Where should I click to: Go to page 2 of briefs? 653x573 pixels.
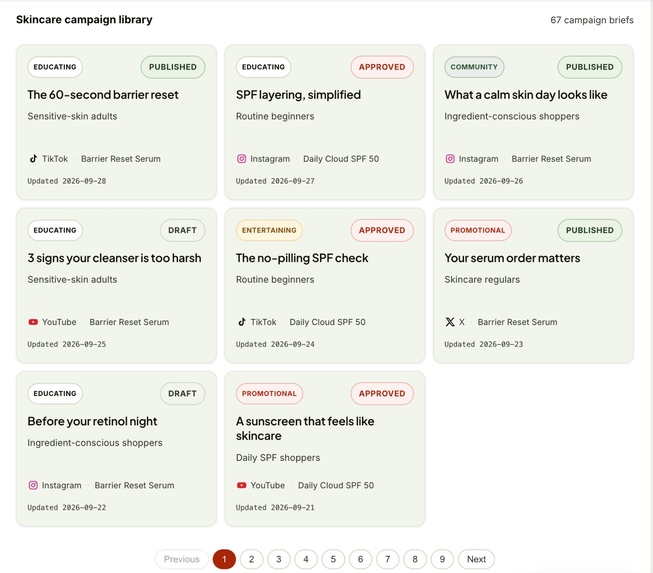tap(252, 559)
